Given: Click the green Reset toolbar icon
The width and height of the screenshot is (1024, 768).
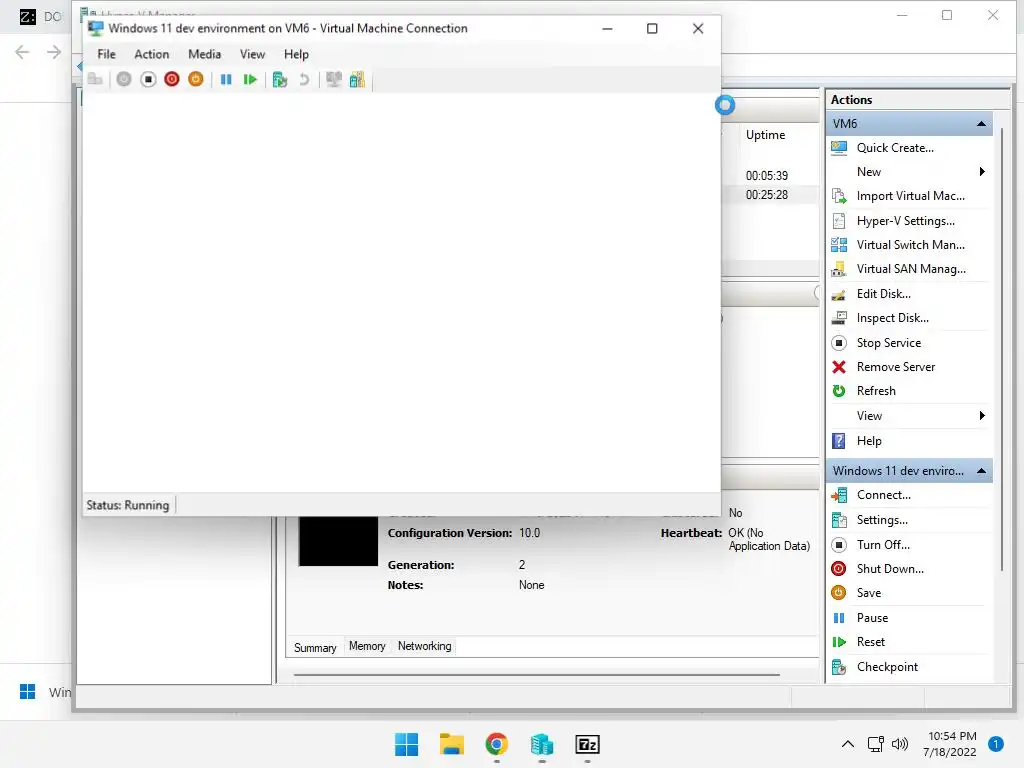Looking at the screenshot, I should click(x=250, y=80).
